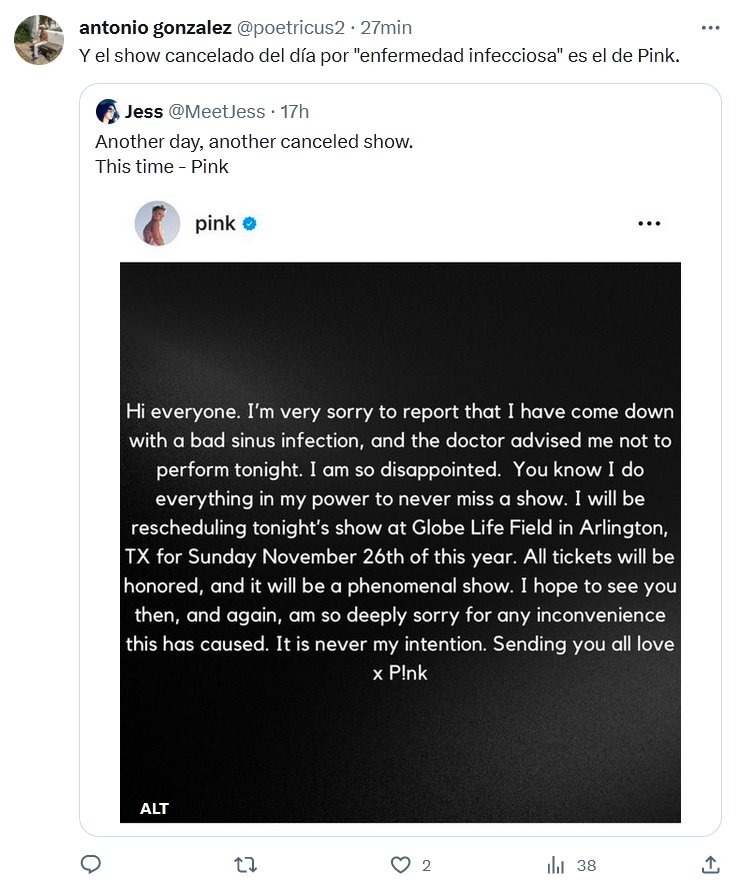Share the tweet via upload icon
The height and width of the screenshot is (892, 740).
(711, 865)
